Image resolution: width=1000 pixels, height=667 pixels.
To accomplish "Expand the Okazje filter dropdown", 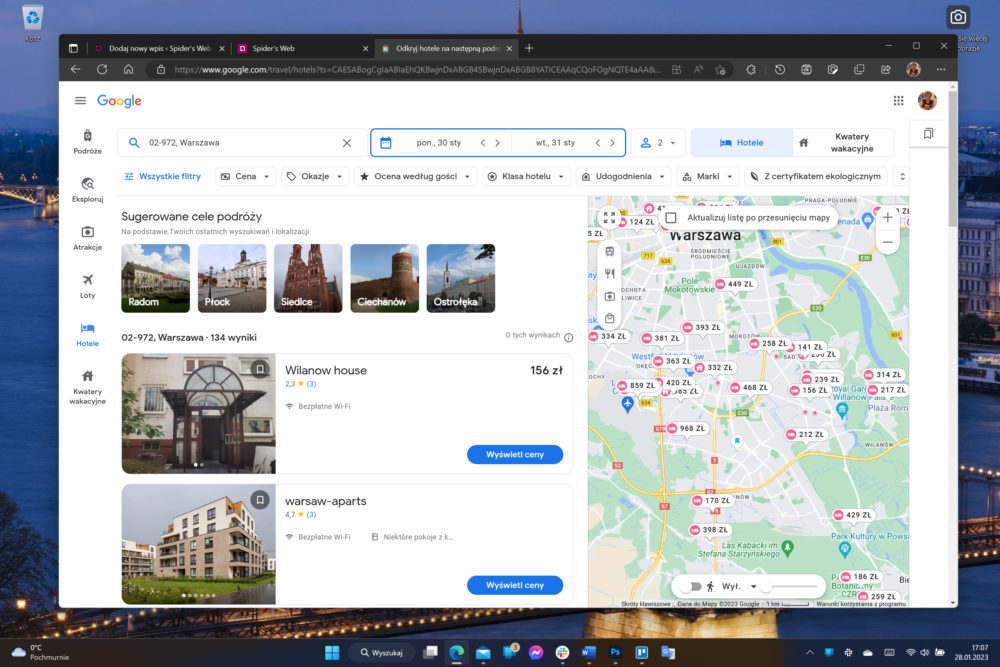I will [x=315, y=177].
